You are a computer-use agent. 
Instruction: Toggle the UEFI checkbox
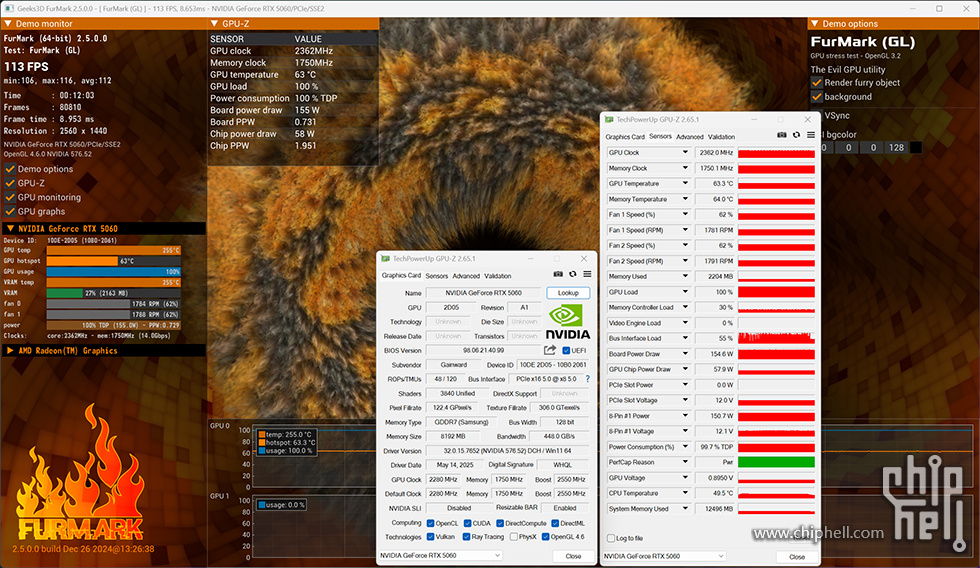point(566,351)
